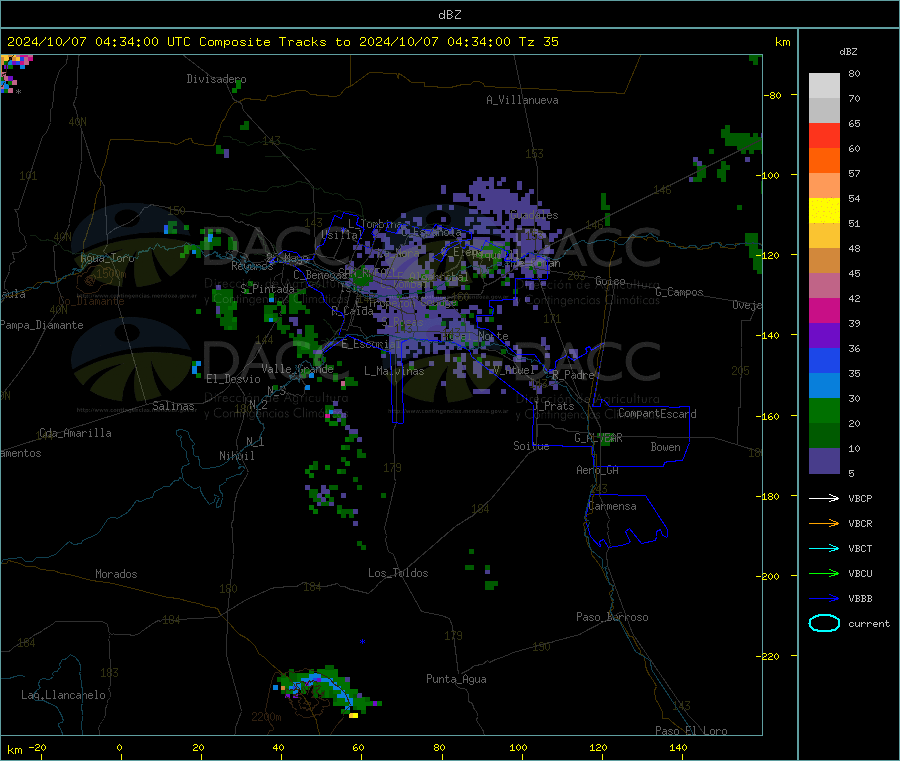Click the '100' tick label on bottom axis

pos(518,747)
